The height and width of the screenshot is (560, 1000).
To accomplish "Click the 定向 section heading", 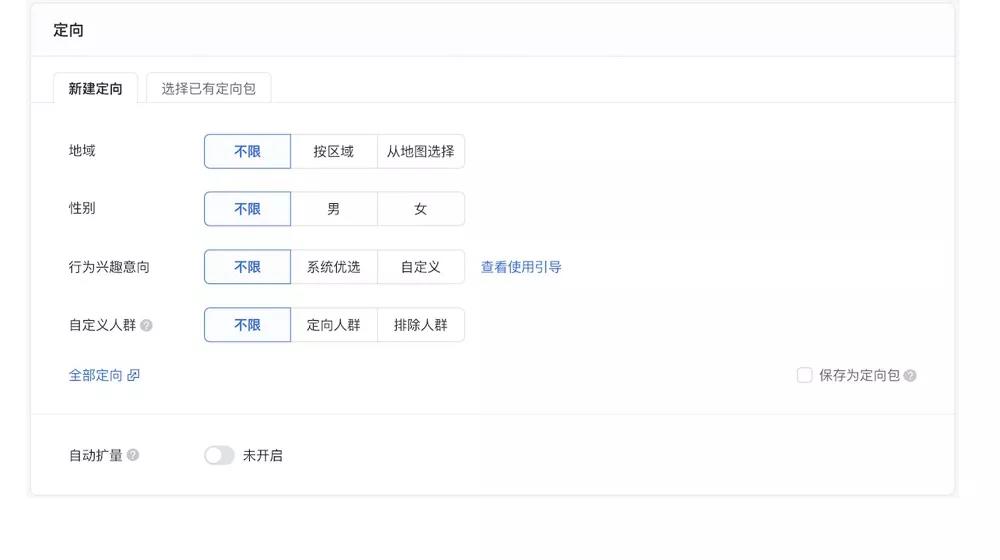I will (x=68, y=30).
